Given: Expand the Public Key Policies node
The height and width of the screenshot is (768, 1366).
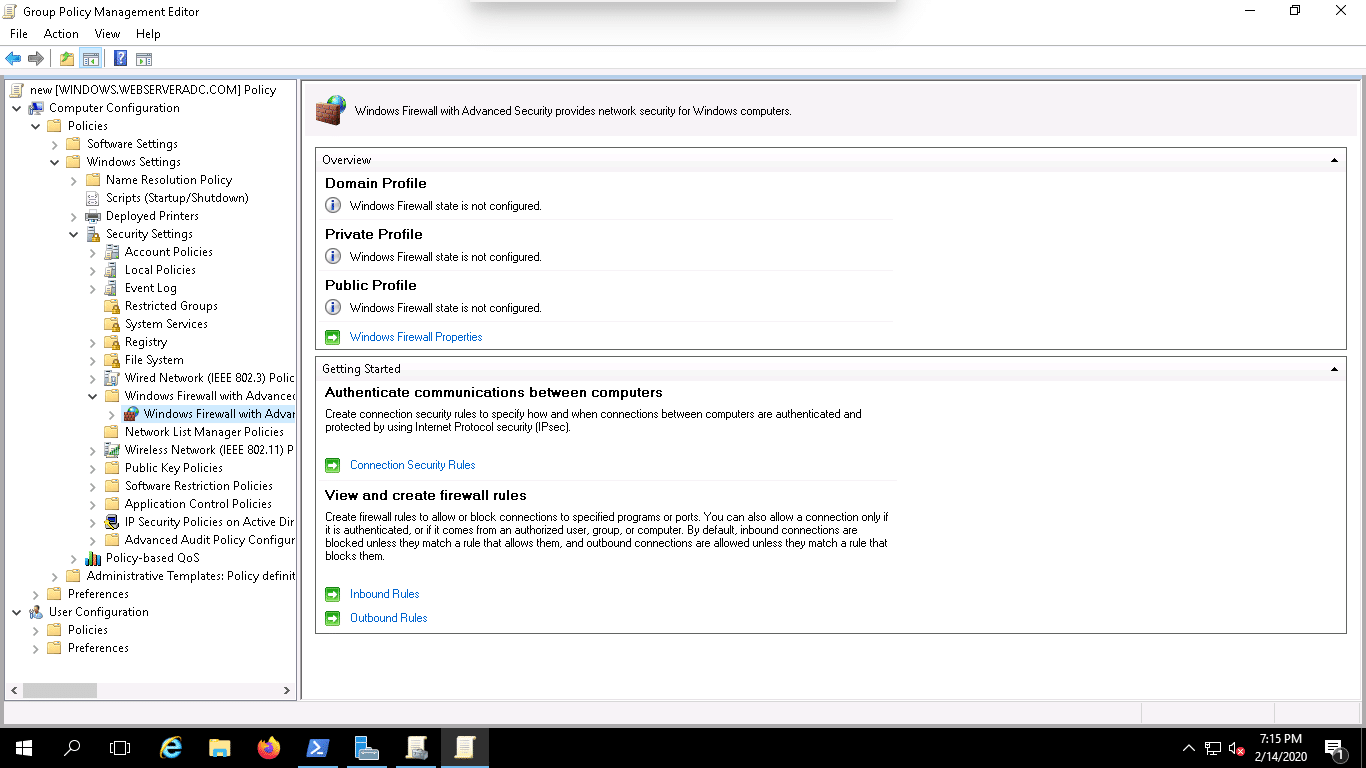Looking at the screenshot, I should click(93, 468).
